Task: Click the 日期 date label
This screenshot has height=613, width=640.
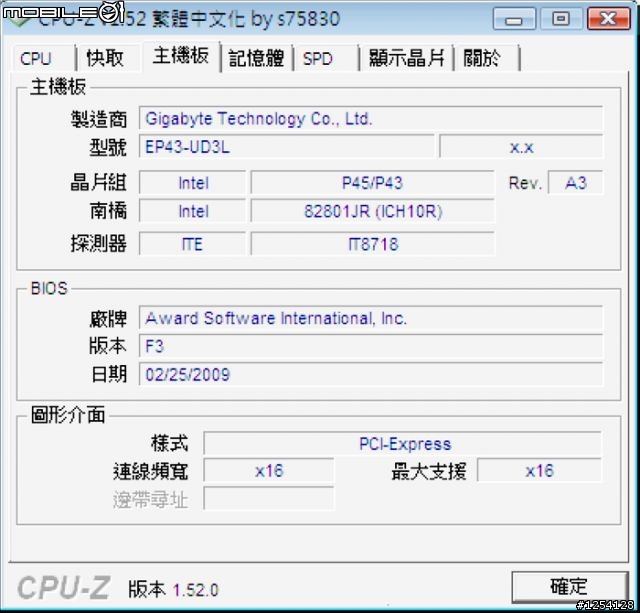Action: [109, 374]
